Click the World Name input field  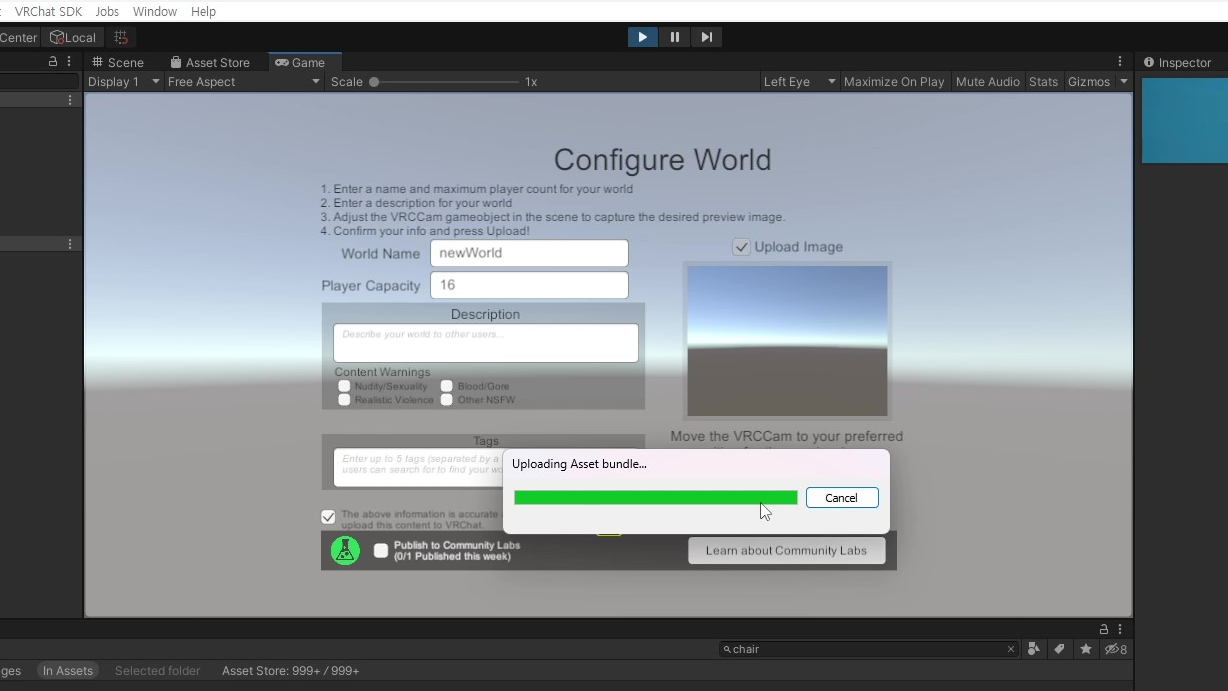click(529, 253)
